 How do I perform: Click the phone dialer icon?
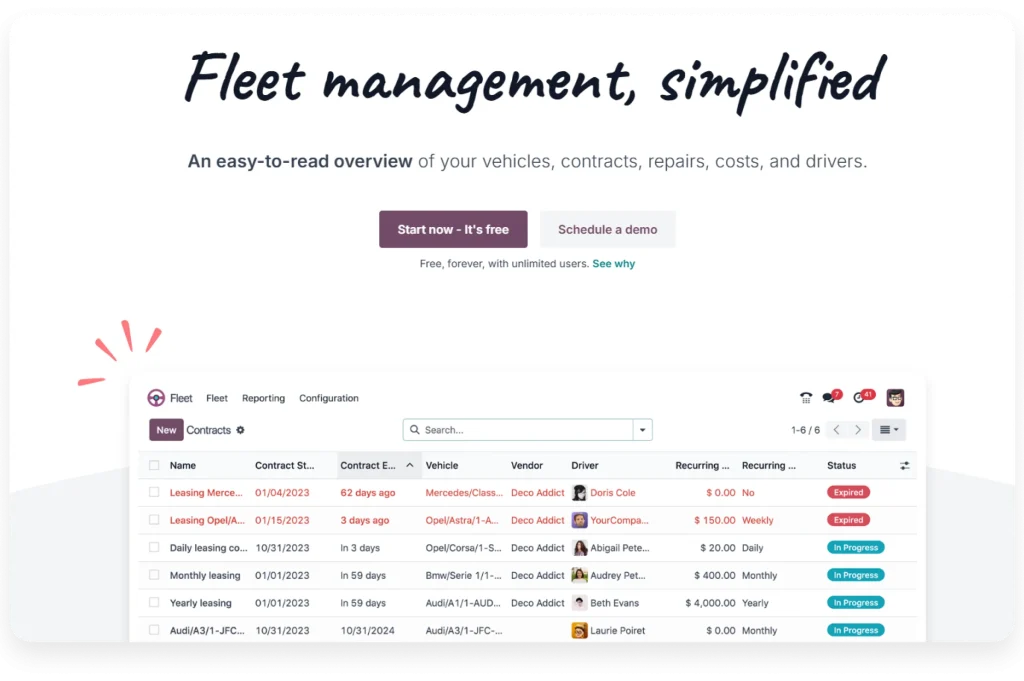click(x=805, y=398)
